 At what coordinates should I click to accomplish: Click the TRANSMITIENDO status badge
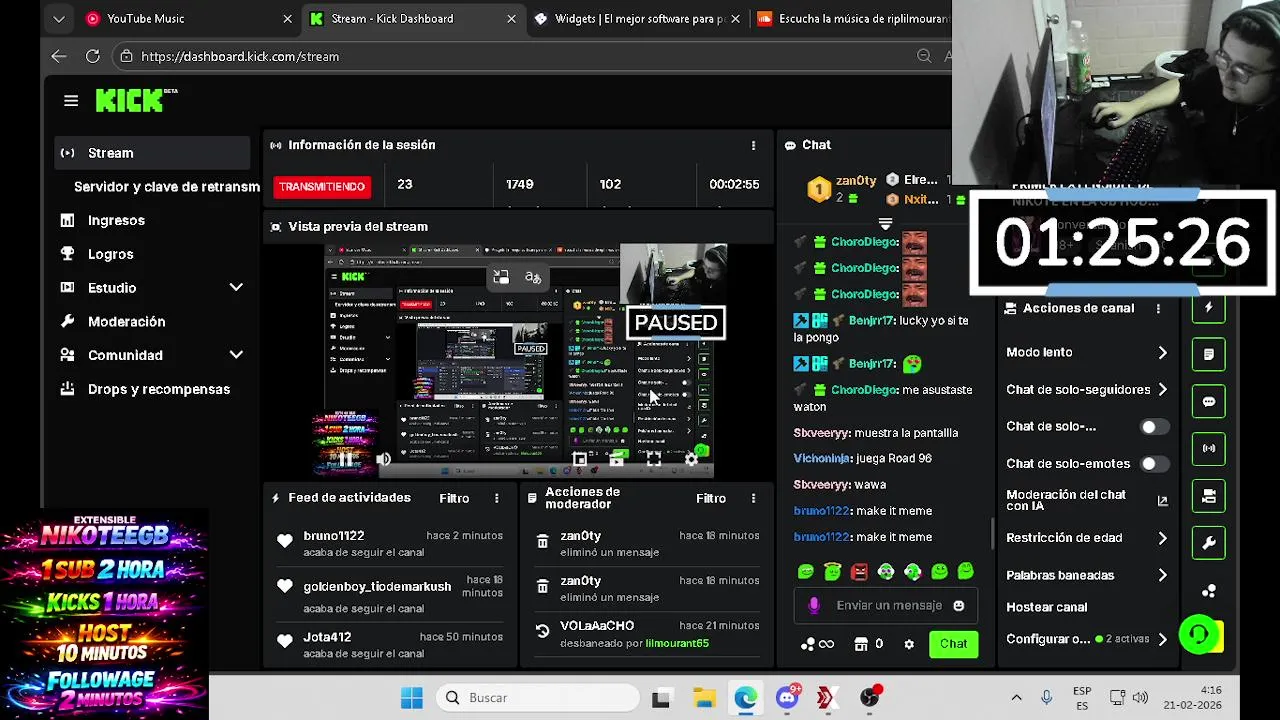(x=321, y=187)
